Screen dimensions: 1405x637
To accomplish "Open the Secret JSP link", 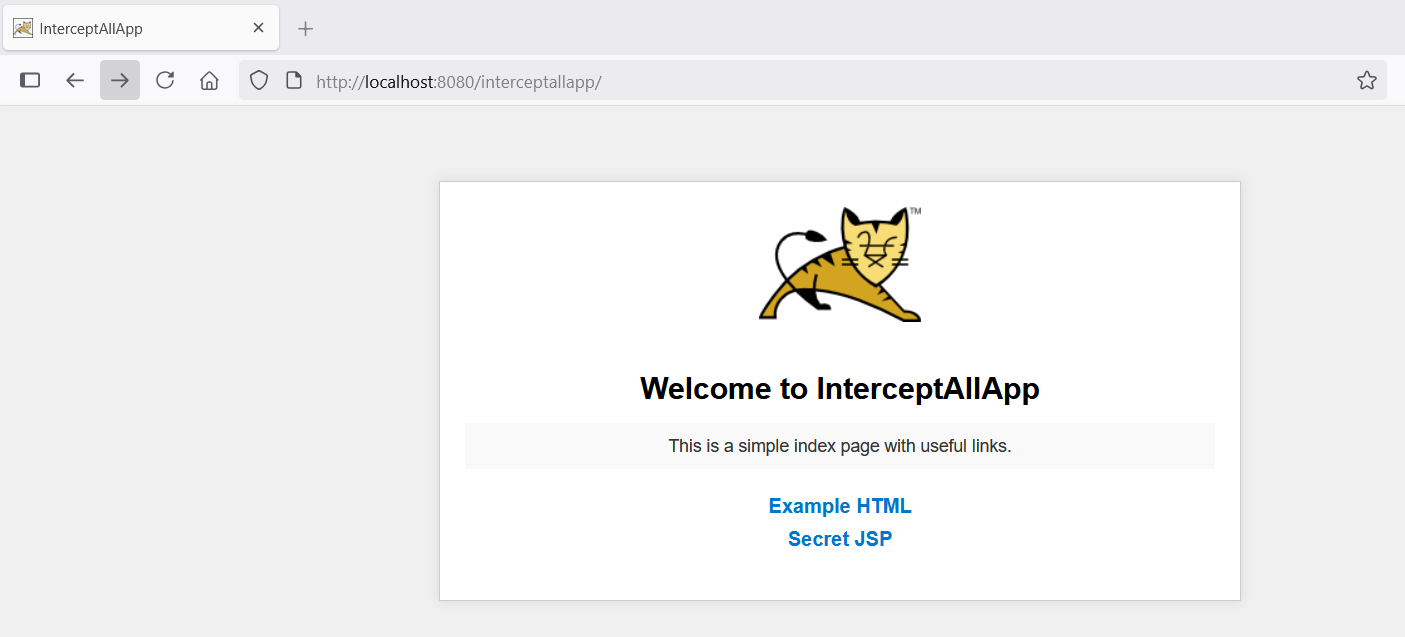I will [x=840, y=539].
